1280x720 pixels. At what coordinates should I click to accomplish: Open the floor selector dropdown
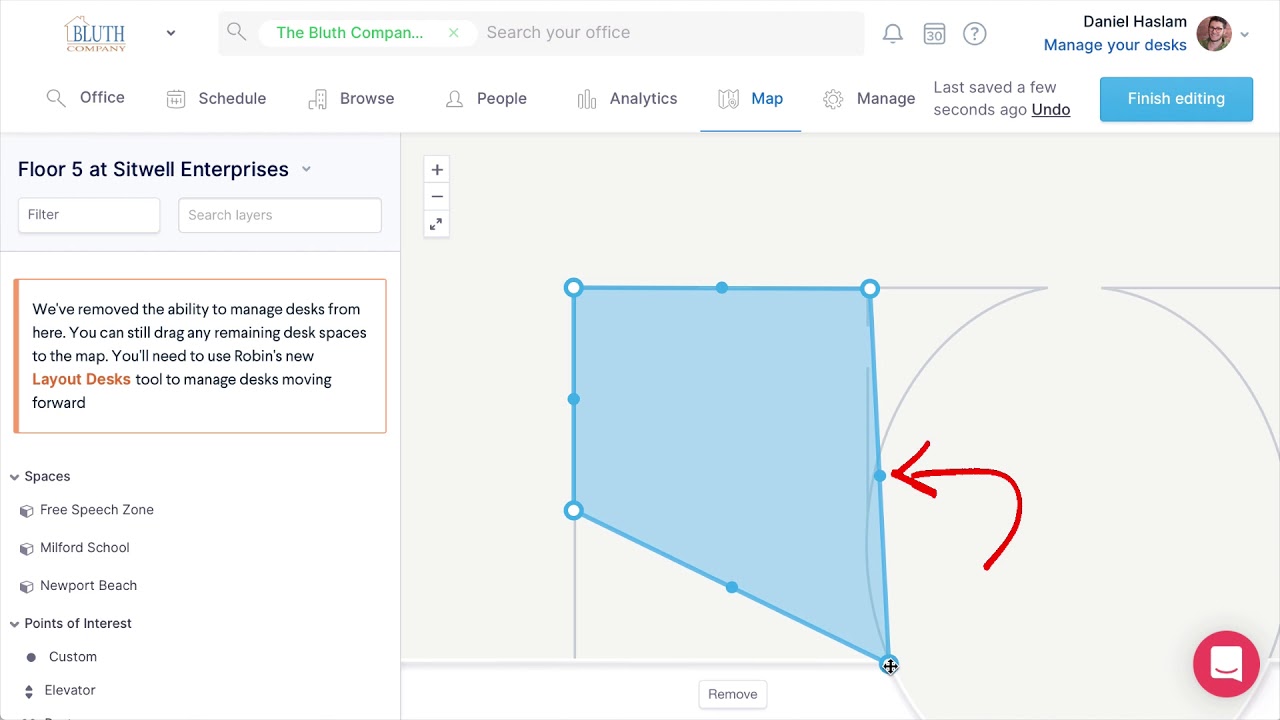point(306,169)
